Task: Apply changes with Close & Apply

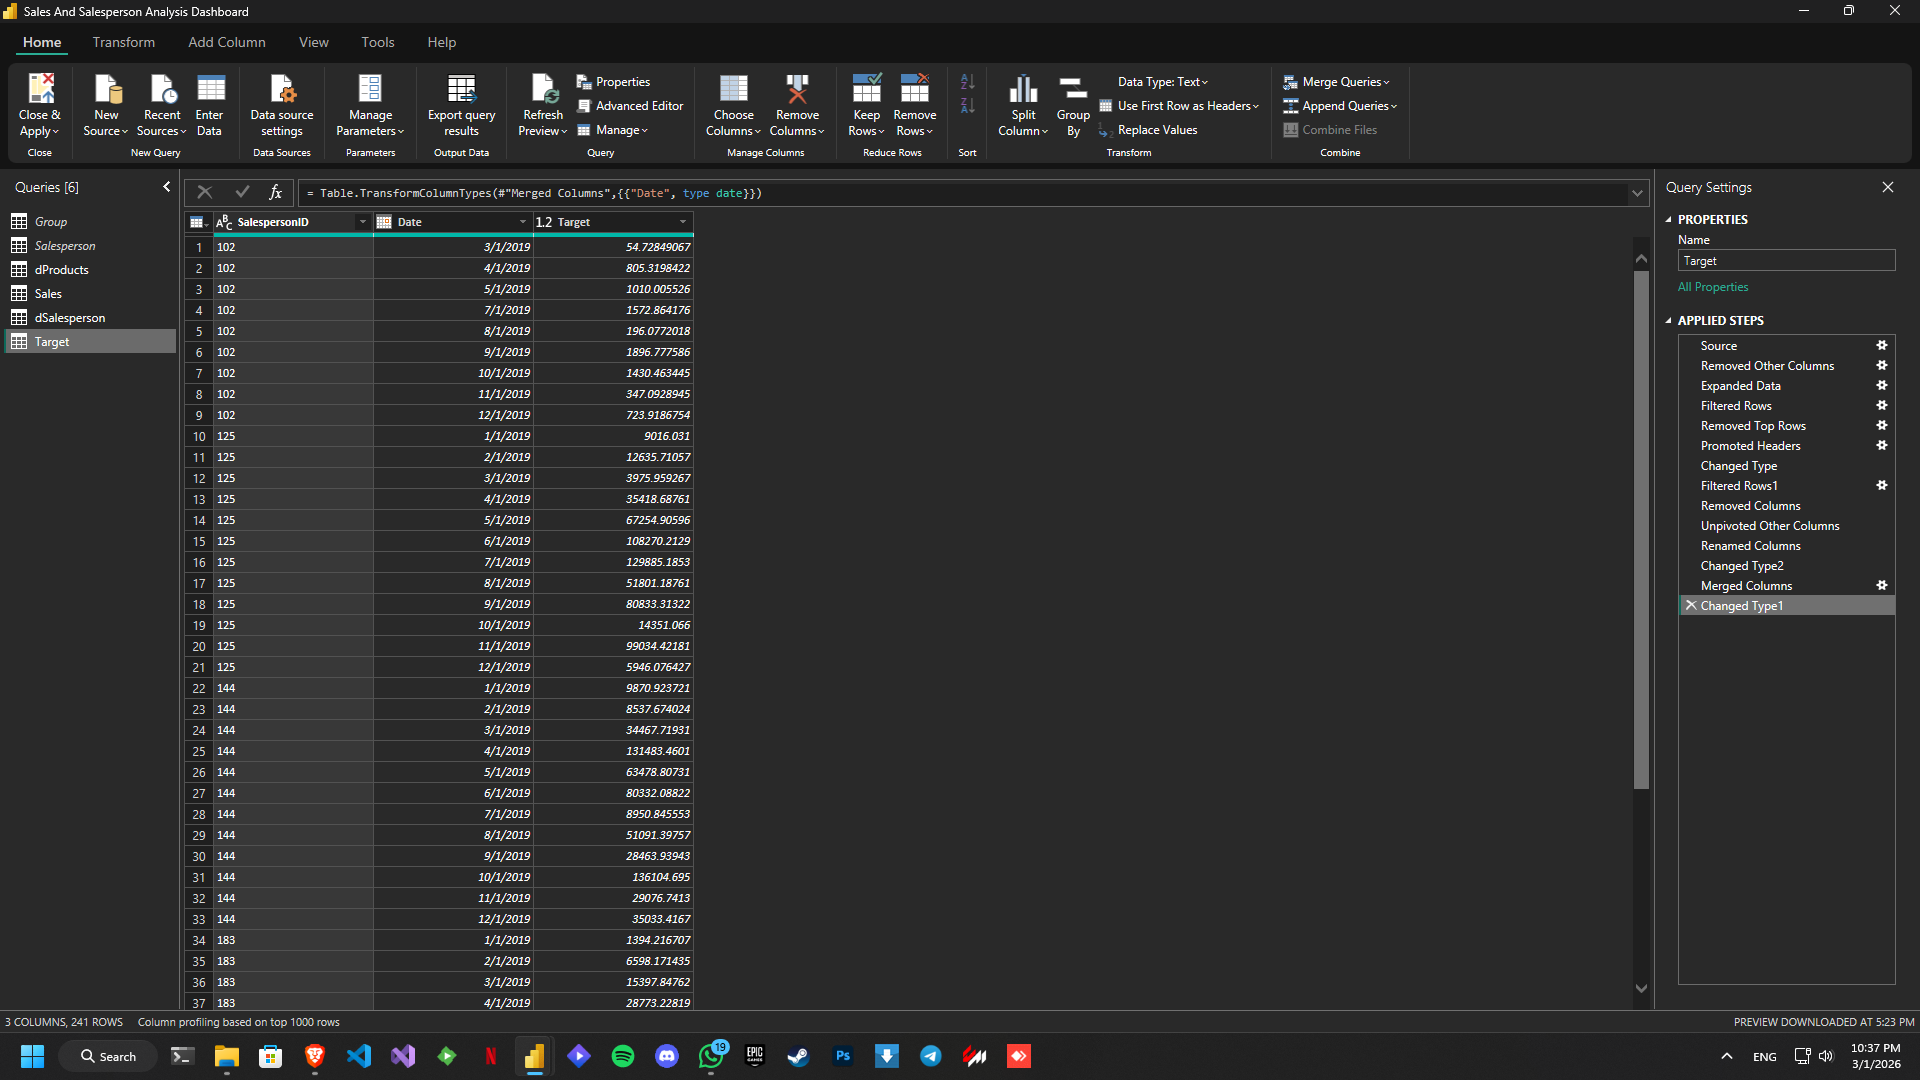Action: coord(39,105)
